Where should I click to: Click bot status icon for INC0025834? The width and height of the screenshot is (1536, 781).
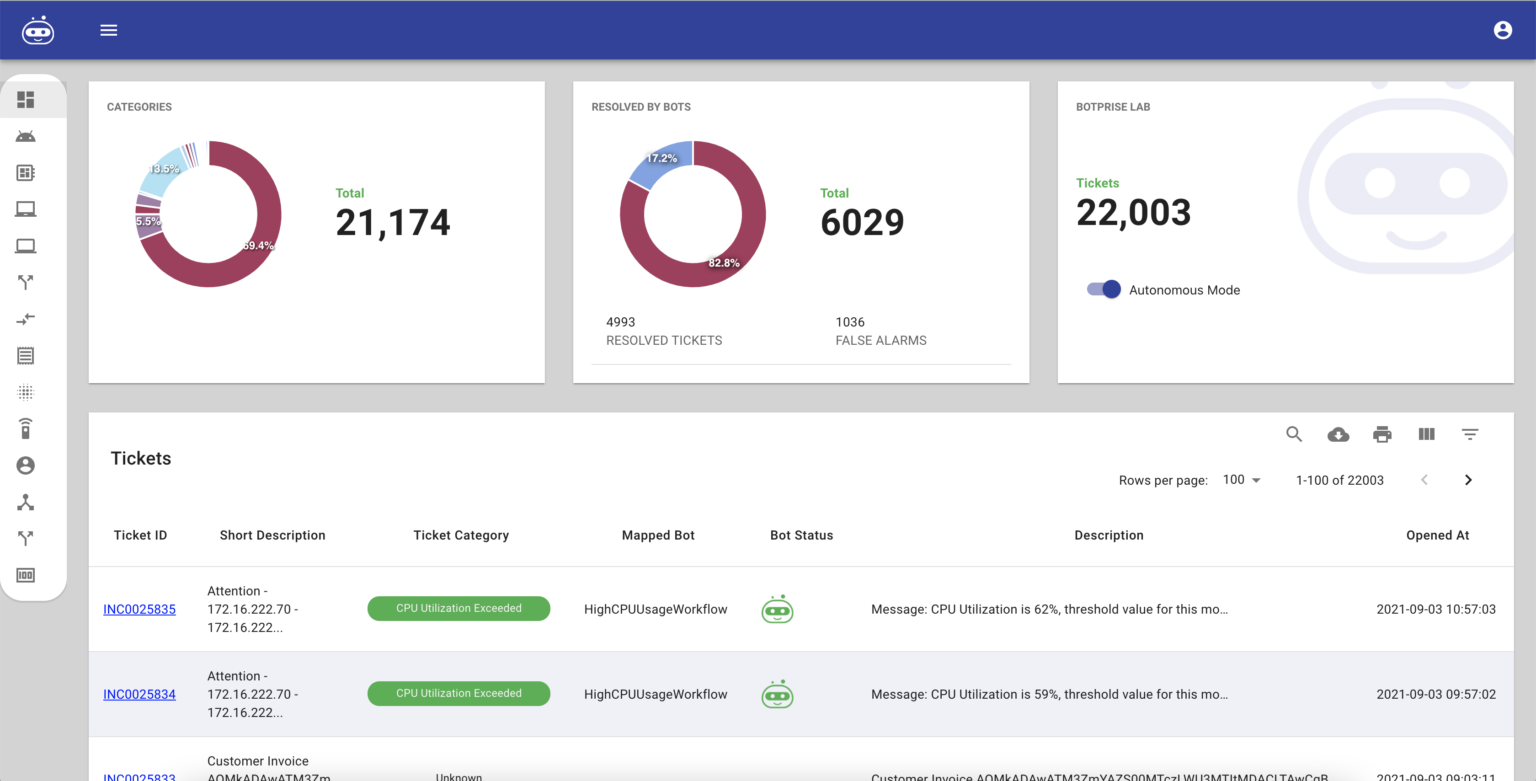(x=777, y=694)
